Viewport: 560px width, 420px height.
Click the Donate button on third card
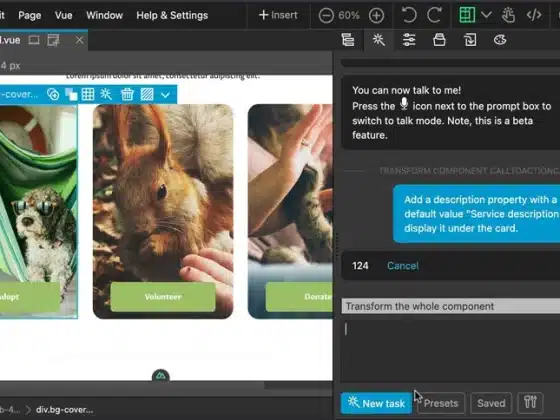tap(299, 296)
